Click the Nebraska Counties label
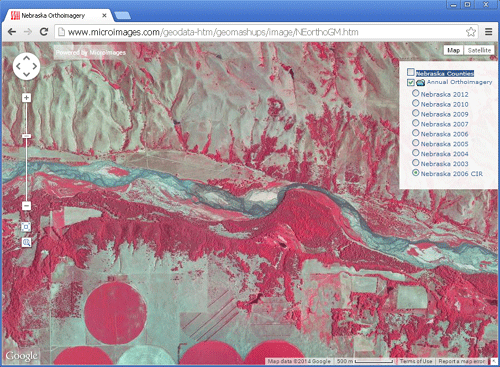Viewport: 500px width, 367px height. 445,73
